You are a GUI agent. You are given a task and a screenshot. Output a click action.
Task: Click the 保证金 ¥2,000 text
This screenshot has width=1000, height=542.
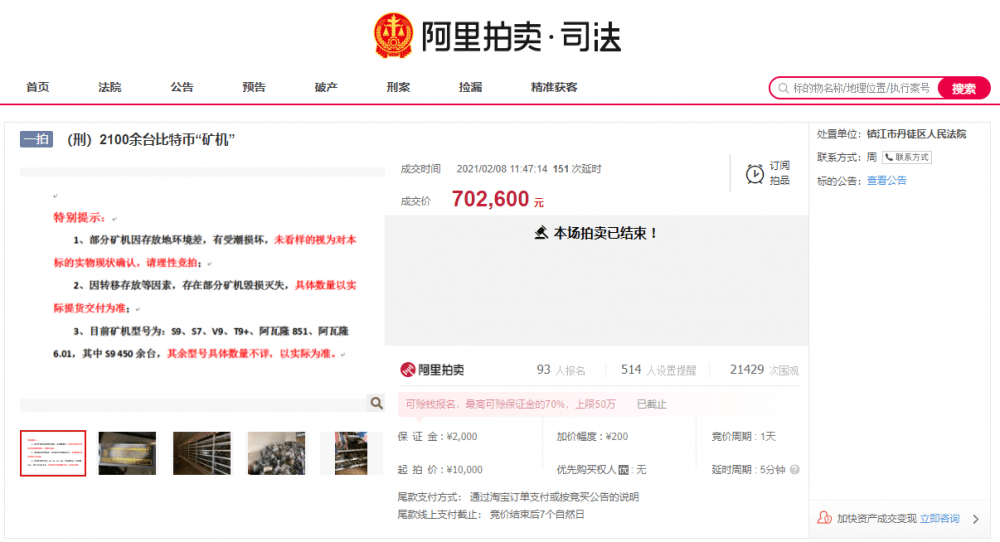[x=437, y=437]
